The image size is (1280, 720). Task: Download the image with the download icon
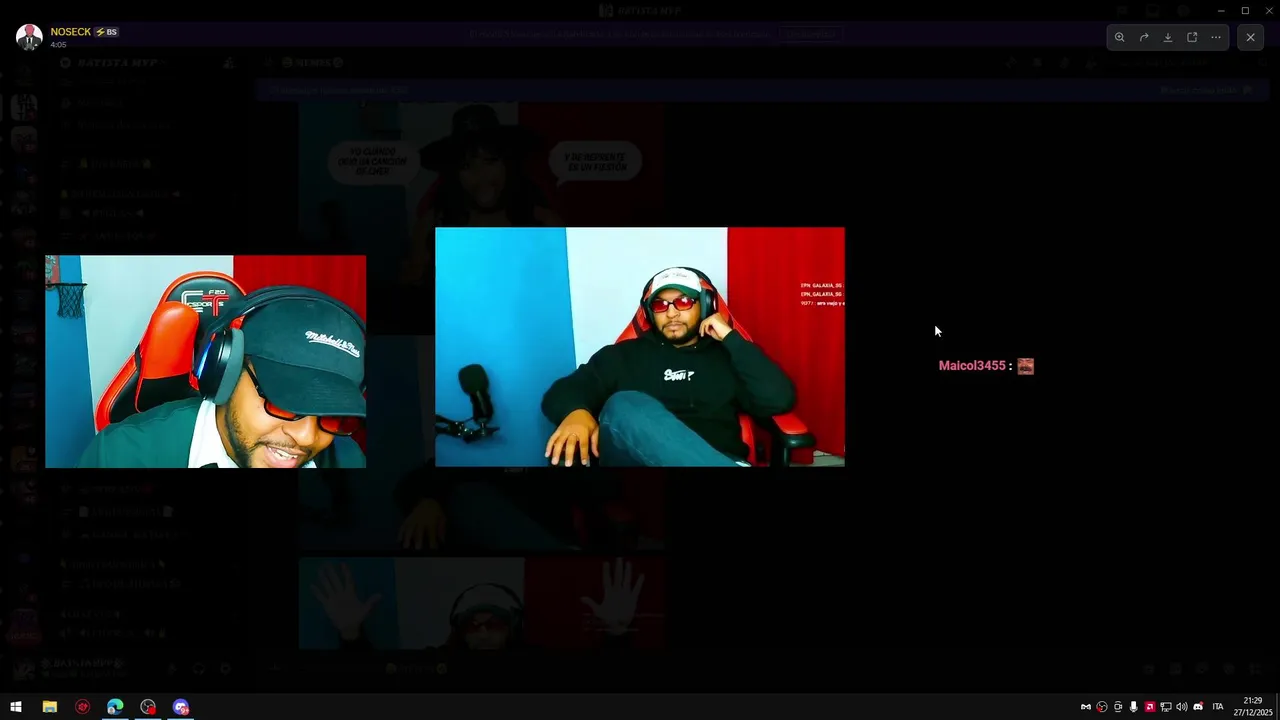pyautogui.click(x=1168, y=37)
